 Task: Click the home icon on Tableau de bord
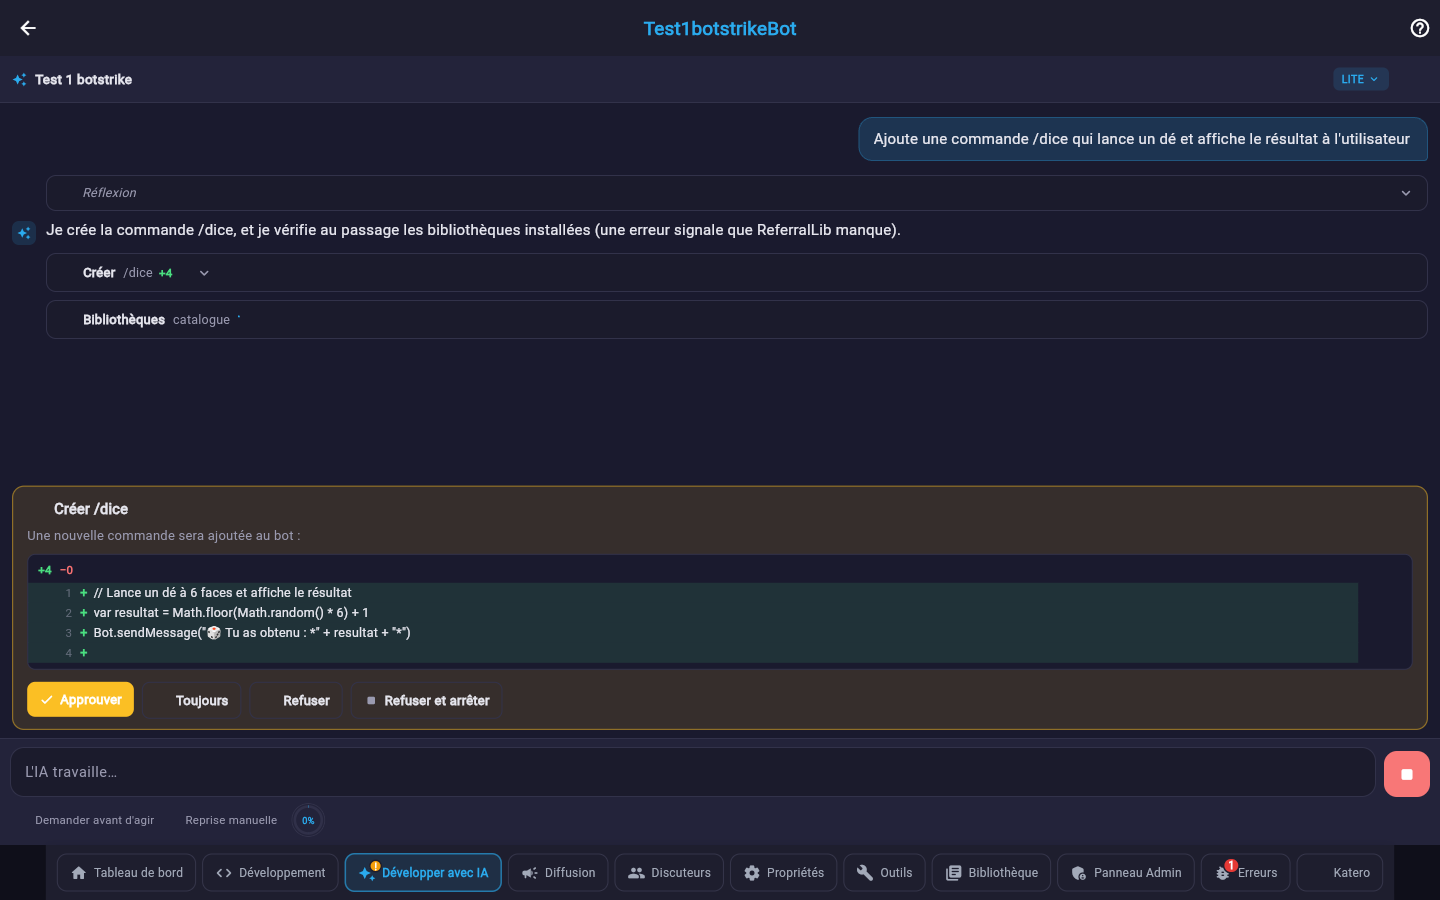click(x=78, y=873)
